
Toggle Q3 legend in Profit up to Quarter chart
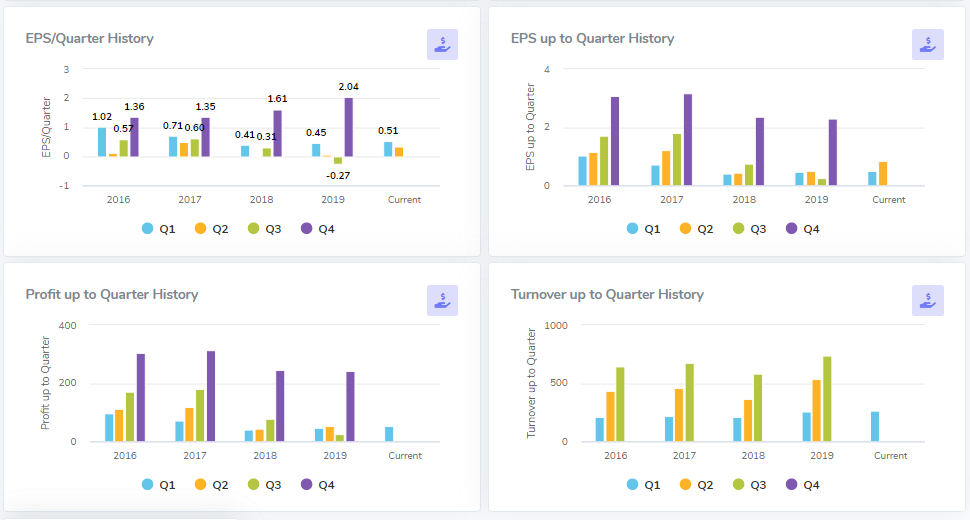click(x=264, y=485)
